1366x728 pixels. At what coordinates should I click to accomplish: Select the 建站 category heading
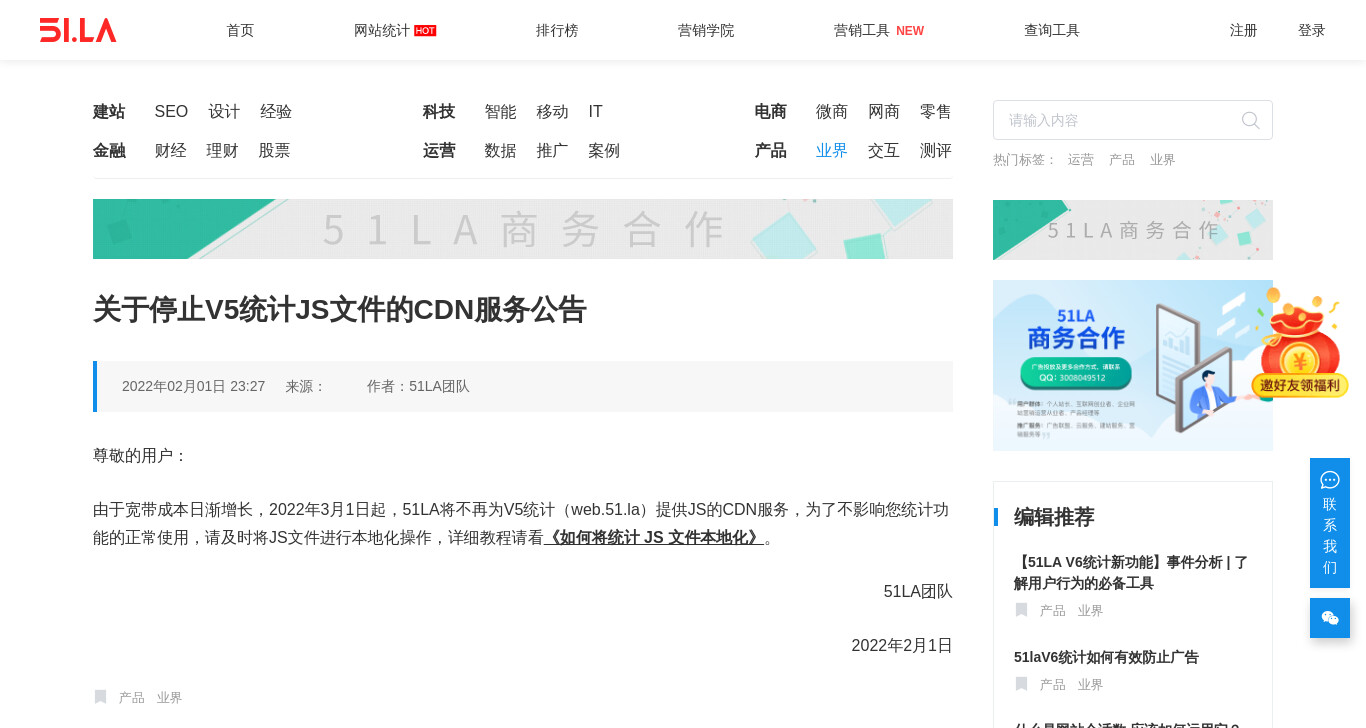click(x=109, y=112)
